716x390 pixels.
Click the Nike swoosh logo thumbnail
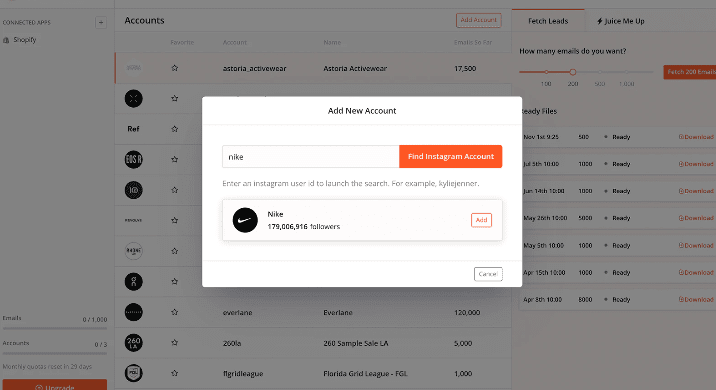(245, 220)
